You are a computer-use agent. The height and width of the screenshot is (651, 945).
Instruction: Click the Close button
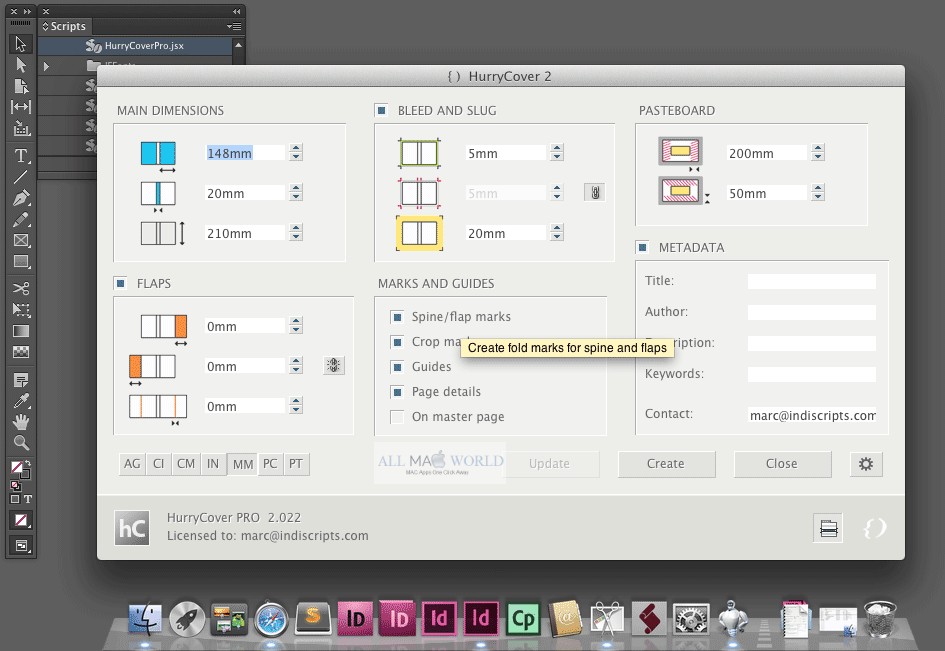[x=782, y=464]
